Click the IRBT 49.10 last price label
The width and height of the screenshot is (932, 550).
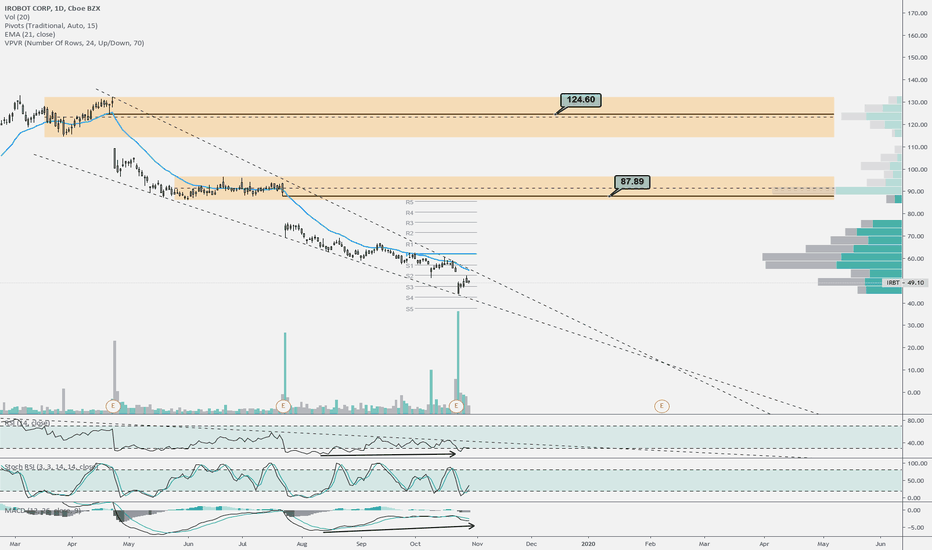click(905, 283)
